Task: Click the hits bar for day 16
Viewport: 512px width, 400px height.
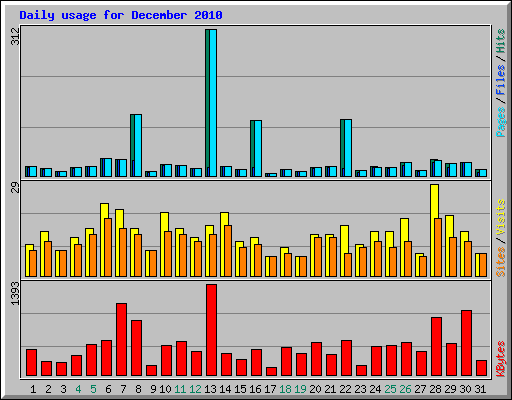Action: coord(256,148)
